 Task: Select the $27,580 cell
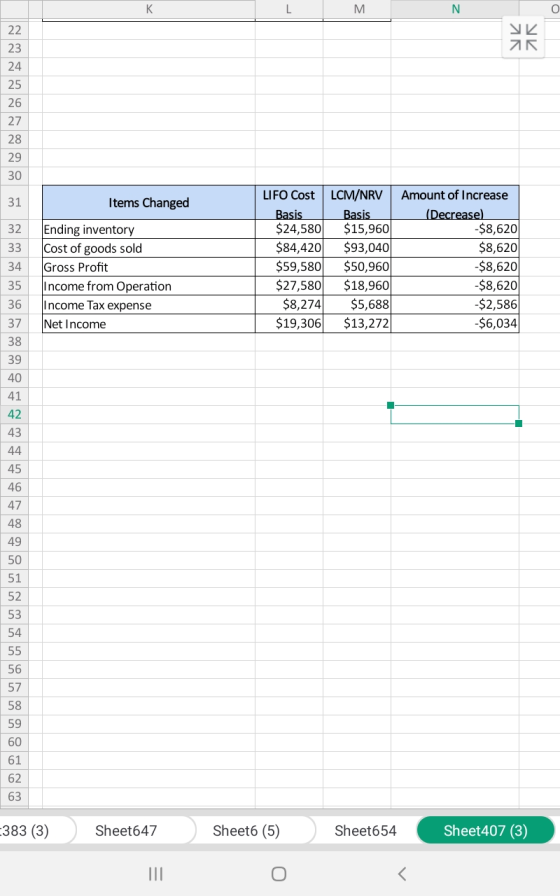click(289, 286)
